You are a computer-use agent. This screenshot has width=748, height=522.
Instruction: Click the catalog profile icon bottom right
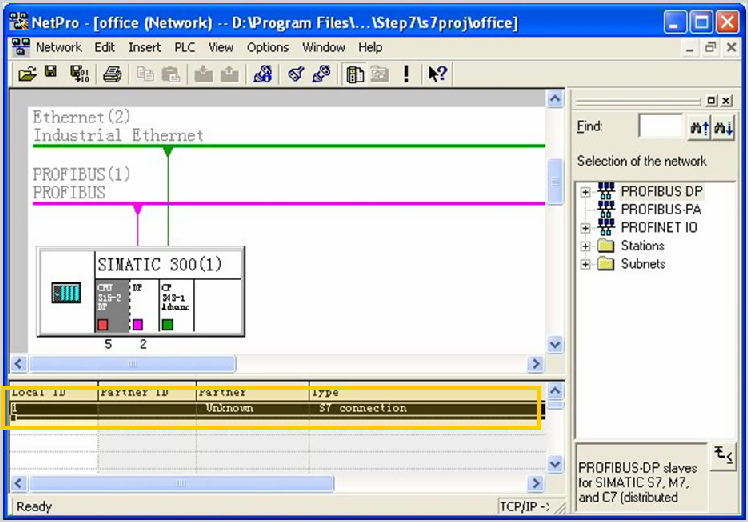click(x=723, y=456)
